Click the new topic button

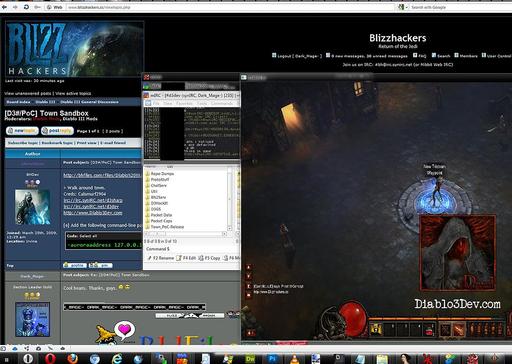(x=22, y=131)
